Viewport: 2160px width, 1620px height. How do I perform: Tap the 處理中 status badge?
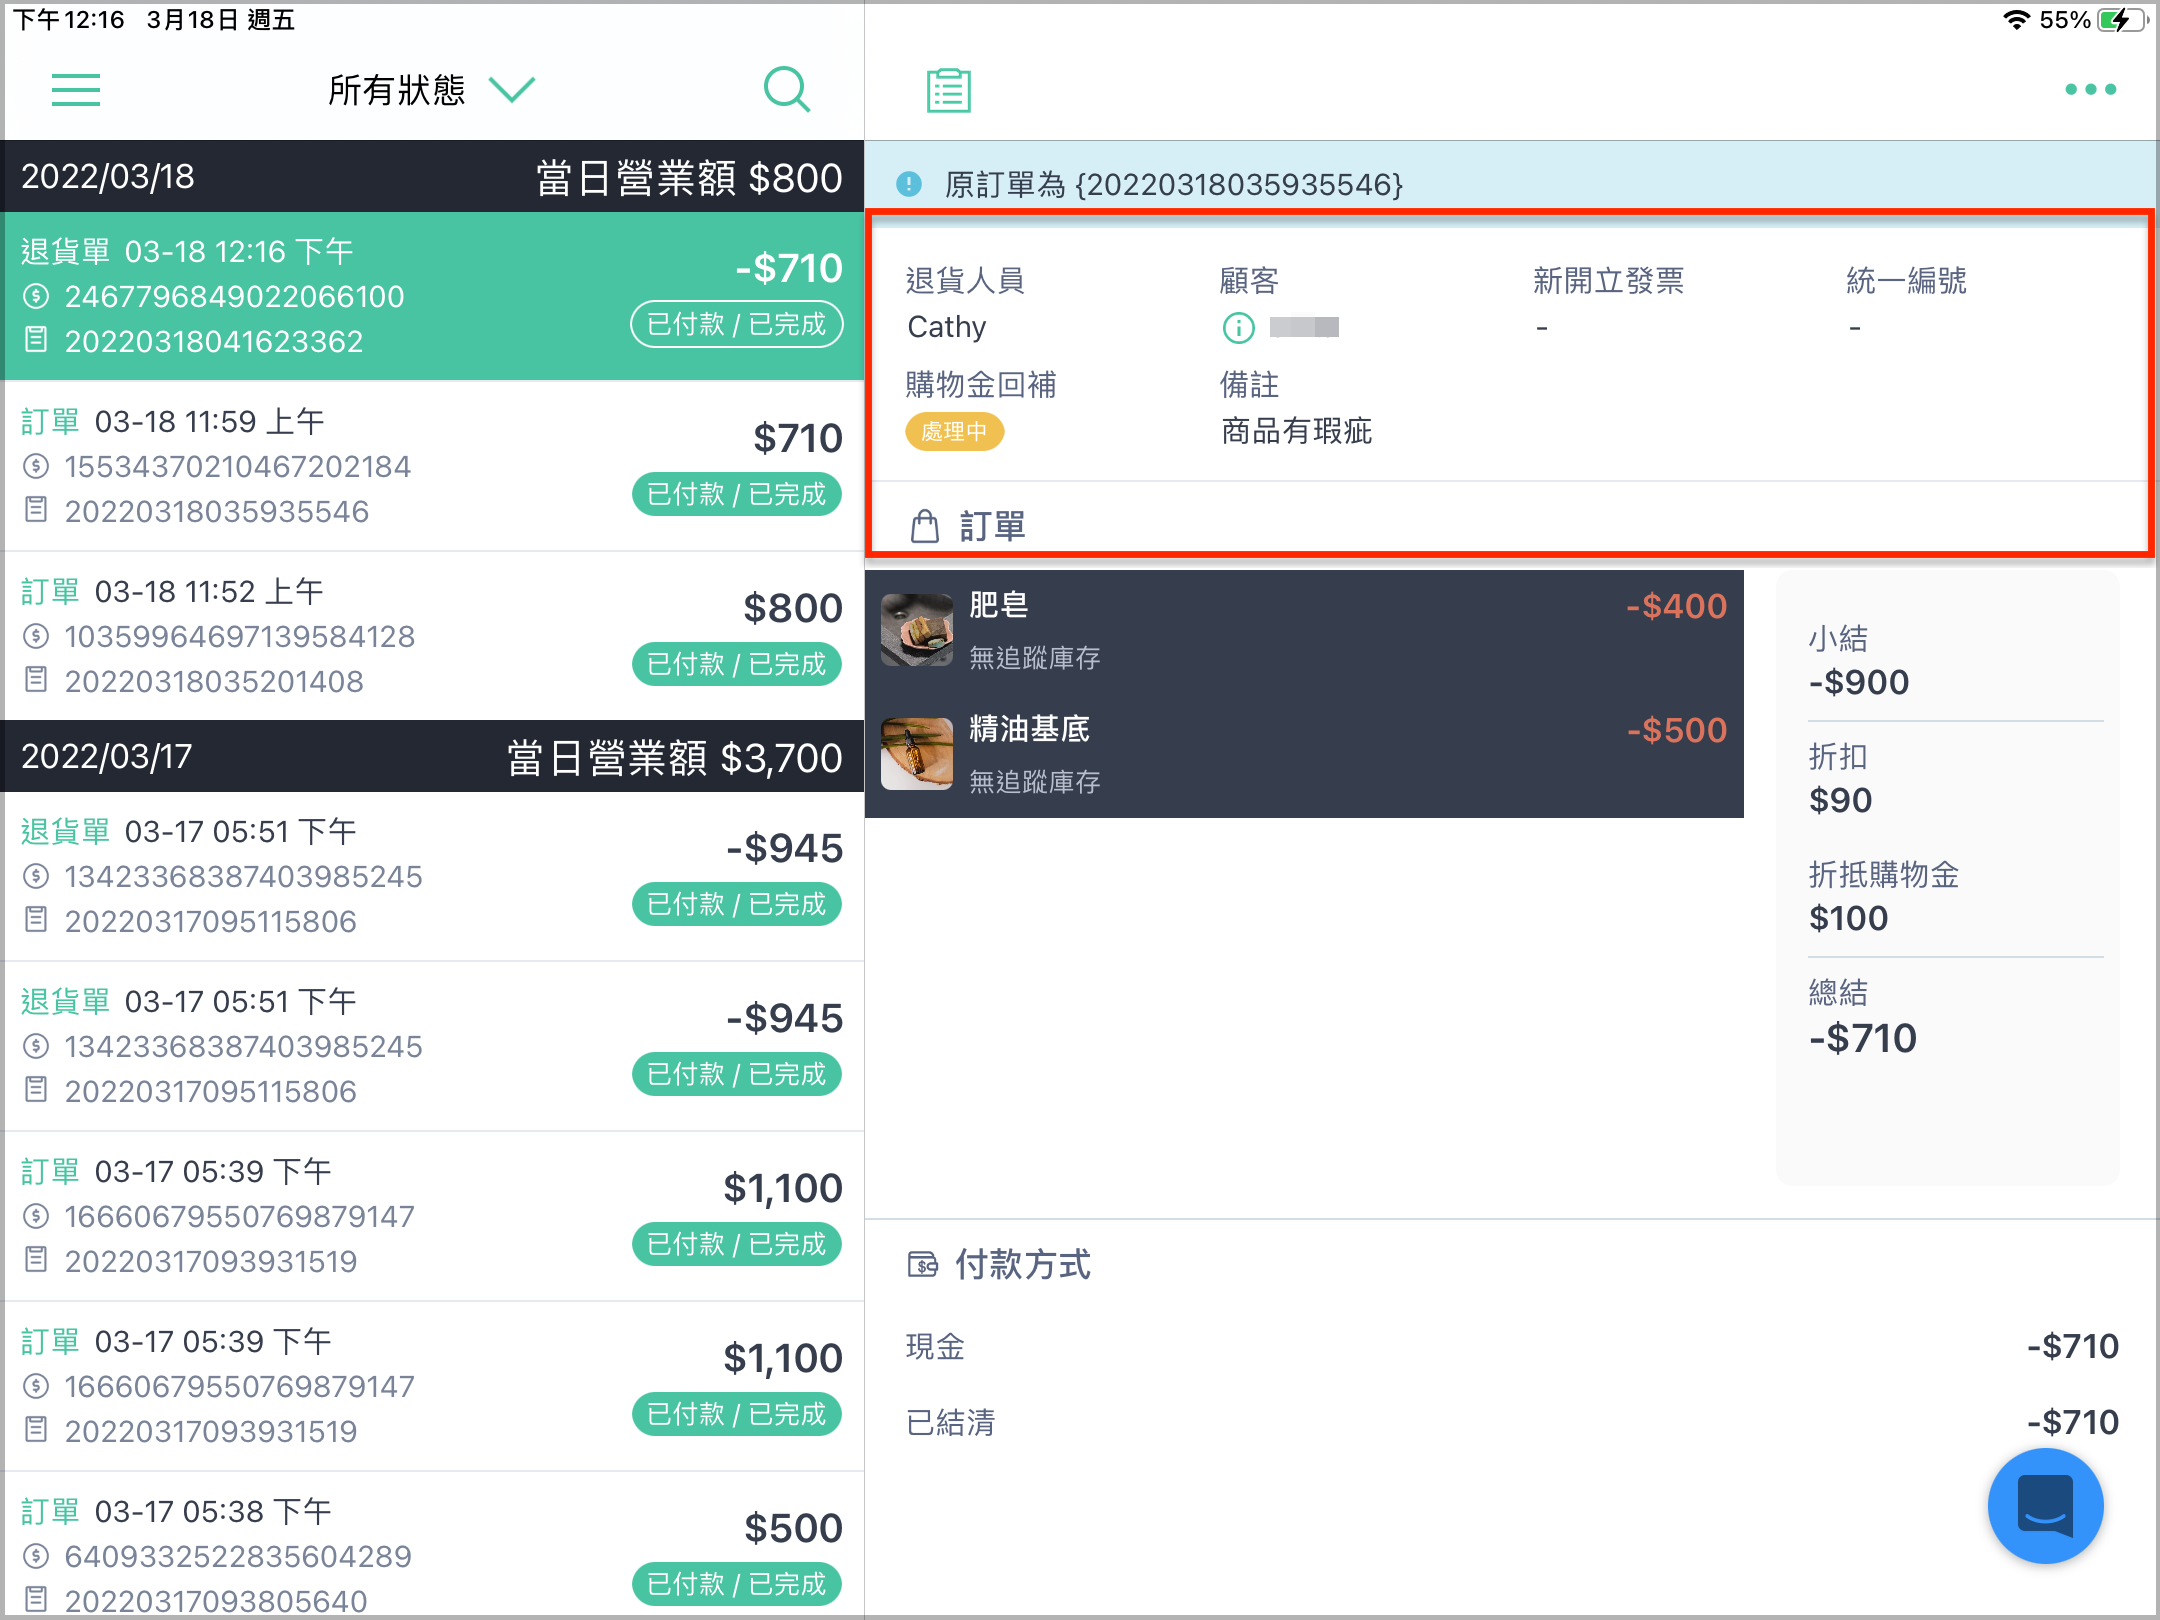click(955, 432)
